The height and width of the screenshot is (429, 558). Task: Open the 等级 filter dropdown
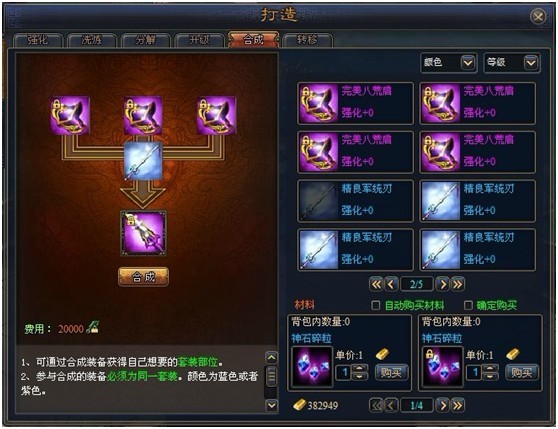(x=531, y=63)
